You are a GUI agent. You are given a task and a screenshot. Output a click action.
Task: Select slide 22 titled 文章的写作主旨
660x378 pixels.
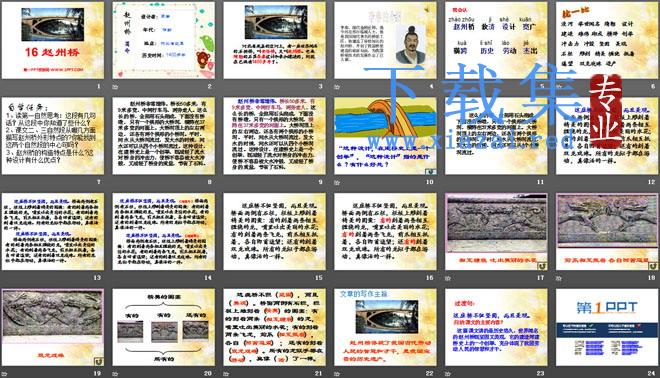[385, 327]
